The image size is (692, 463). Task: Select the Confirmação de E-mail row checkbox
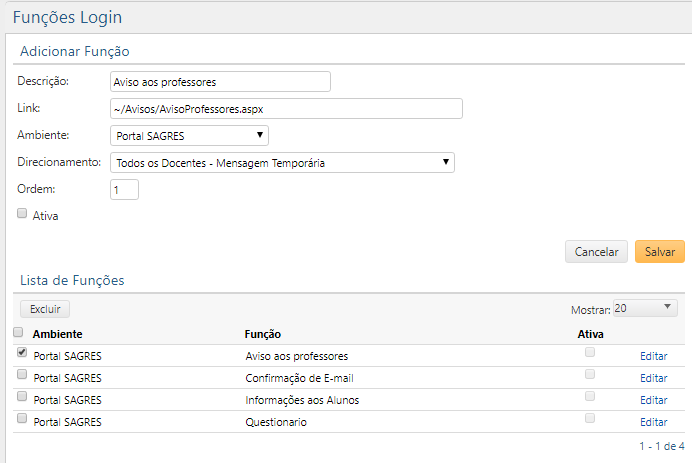coord(22,375)
